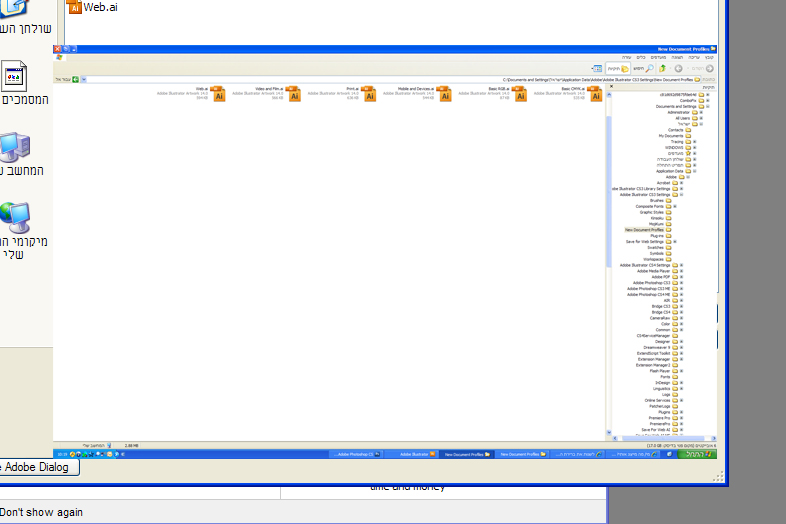
Task: Click inside the address path field
Action: point(392,79)
